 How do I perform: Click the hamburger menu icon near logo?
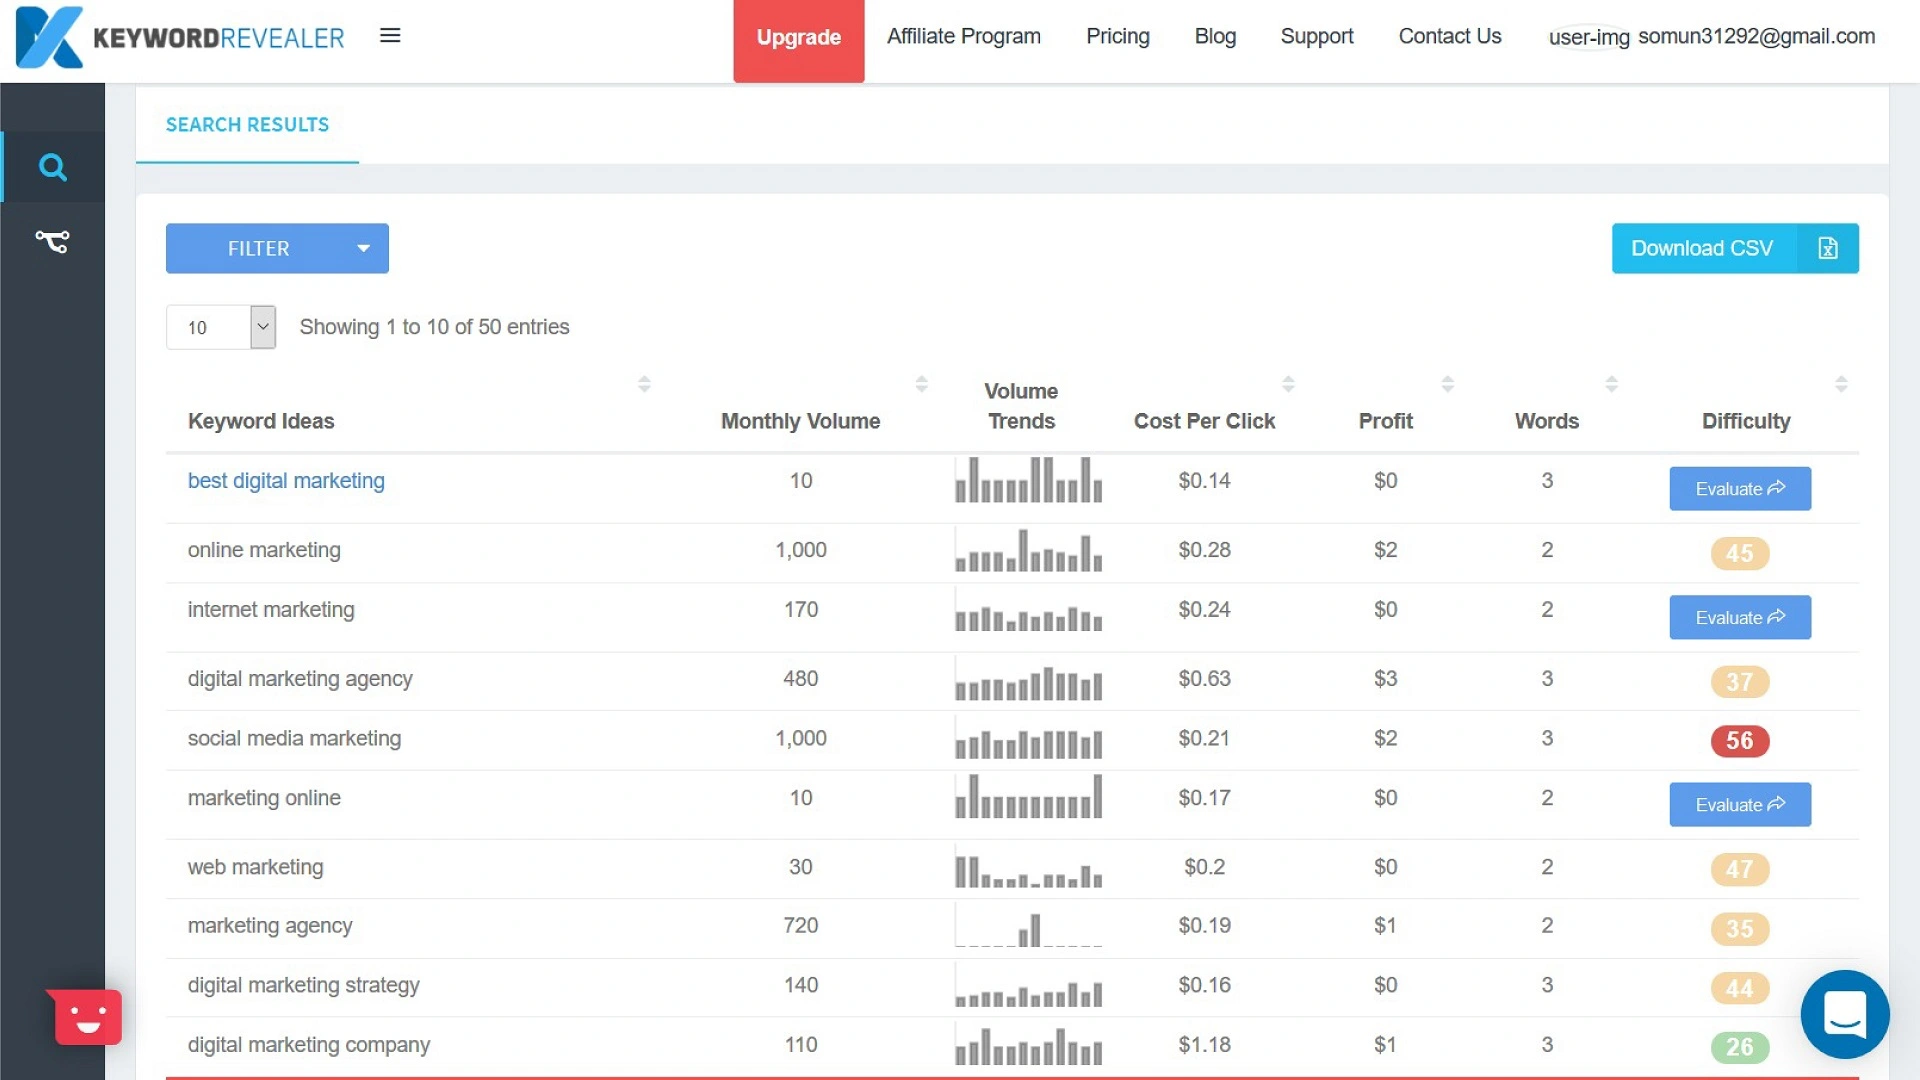(390, 36)
